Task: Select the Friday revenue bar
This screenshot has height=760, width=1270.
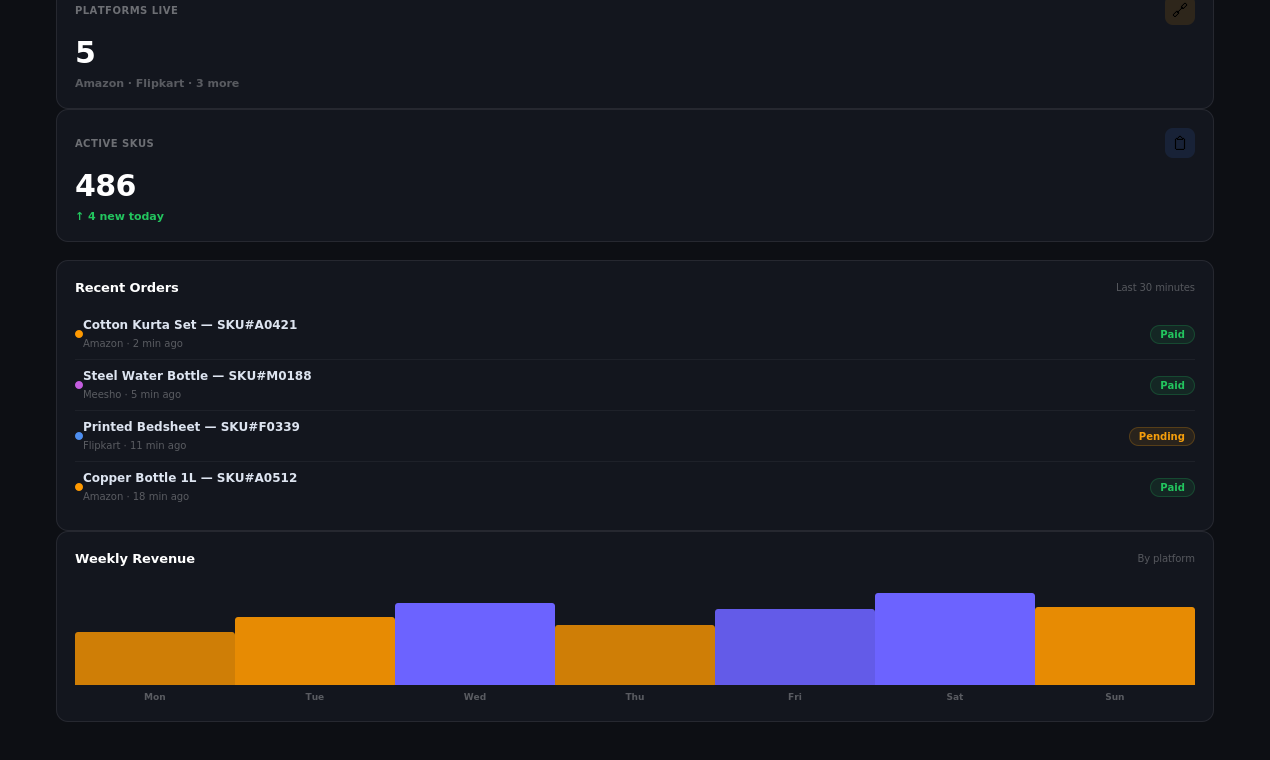Action: tap(795, 647)
